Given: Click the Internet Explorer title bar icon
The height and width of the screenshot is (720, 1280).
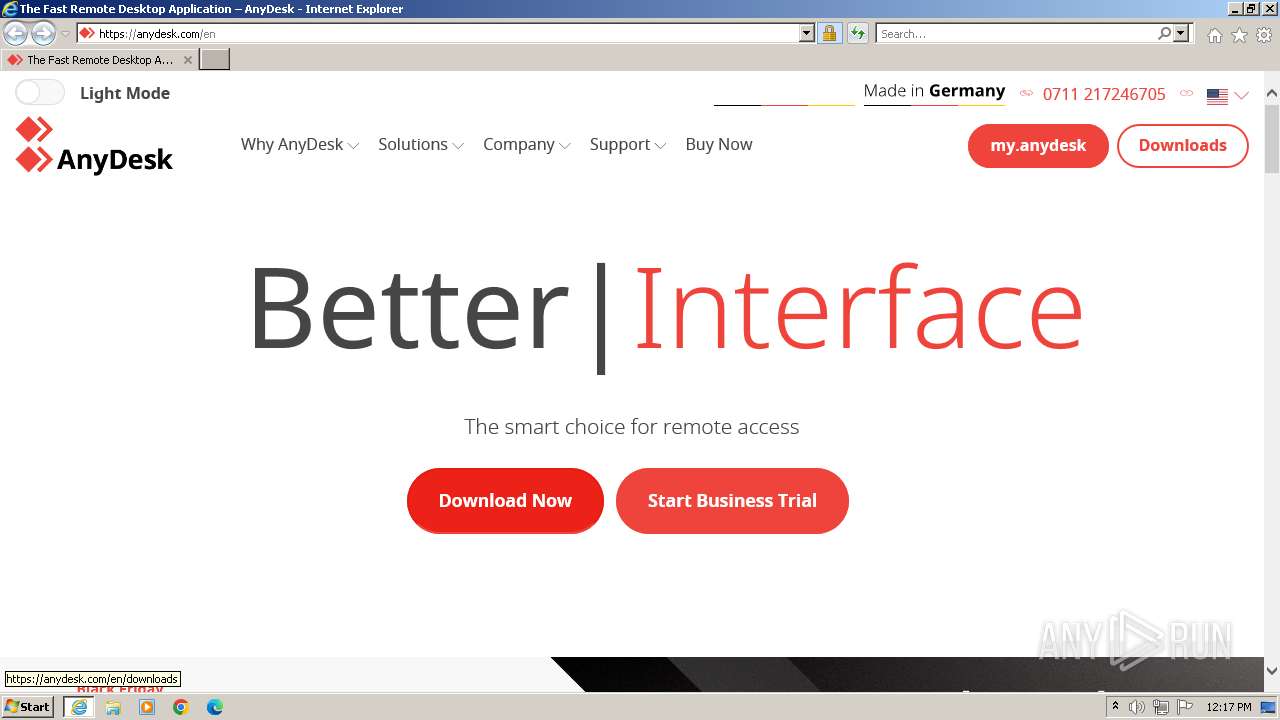Looking at the screenshot, I should [10, 9].
